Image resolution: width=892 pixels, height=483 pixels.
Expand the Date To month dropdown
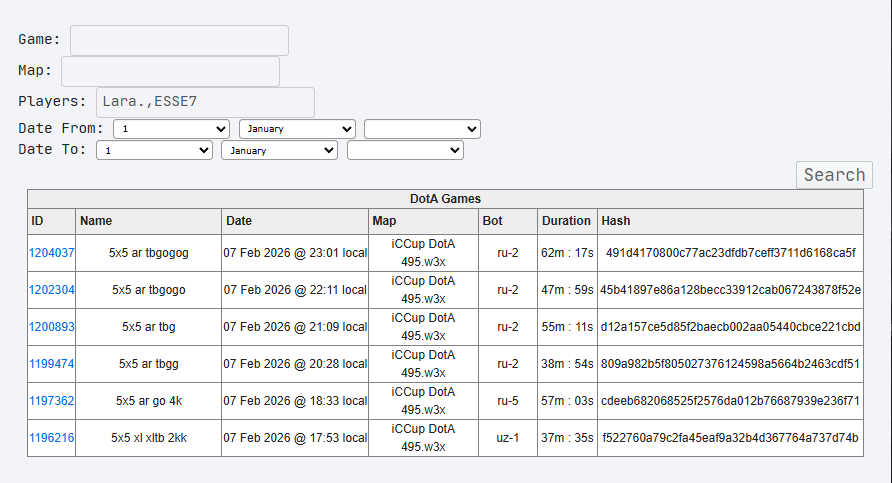tap(279, 150)
